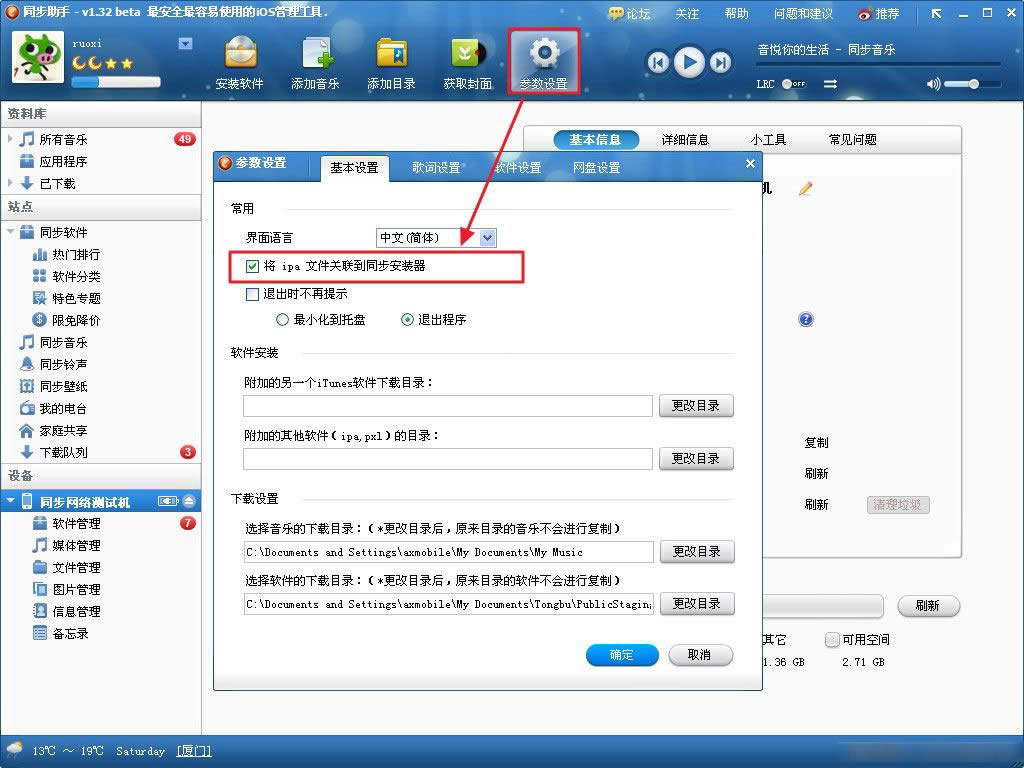This screenshot has height=768, width=1024.
Task: Click the 确定 confirm button
Action: 622,655
